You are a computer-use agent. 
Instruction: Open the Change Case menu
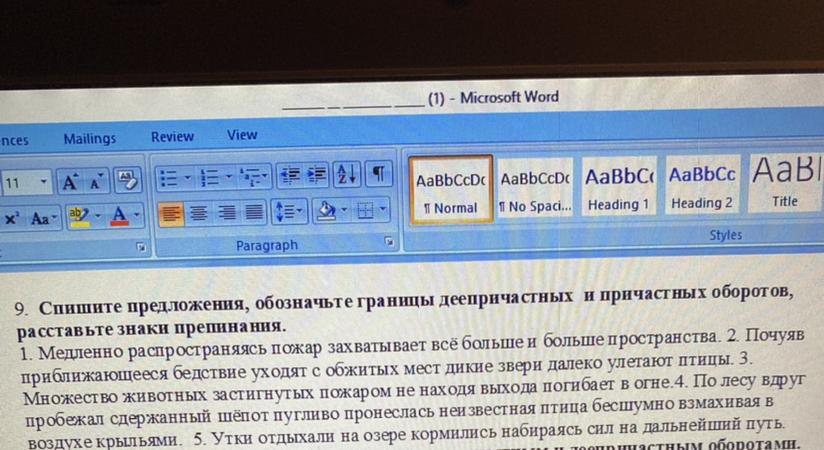tap(43, 218)
